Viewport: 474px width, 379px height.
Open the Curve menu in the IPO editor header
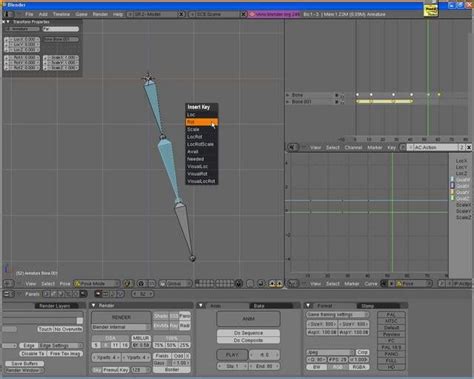[371, 284]
